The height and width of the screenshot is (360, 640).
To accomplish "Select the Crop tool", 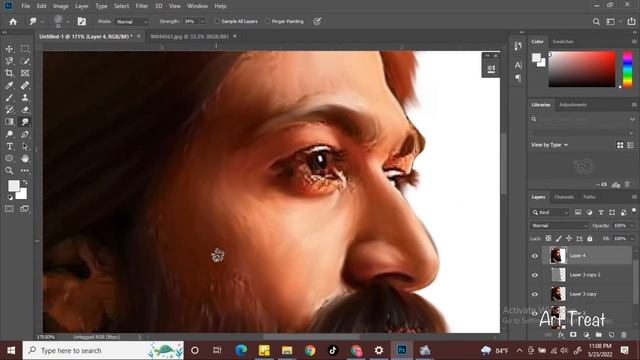I will click(9, 73).
